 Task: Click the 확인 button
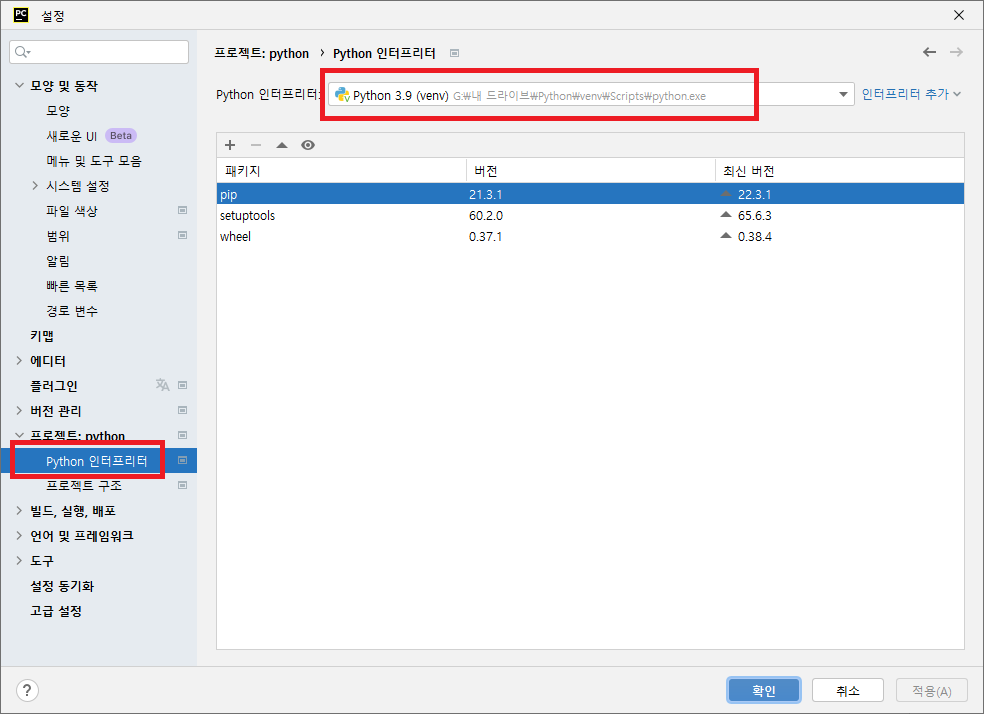pos(764,690)
